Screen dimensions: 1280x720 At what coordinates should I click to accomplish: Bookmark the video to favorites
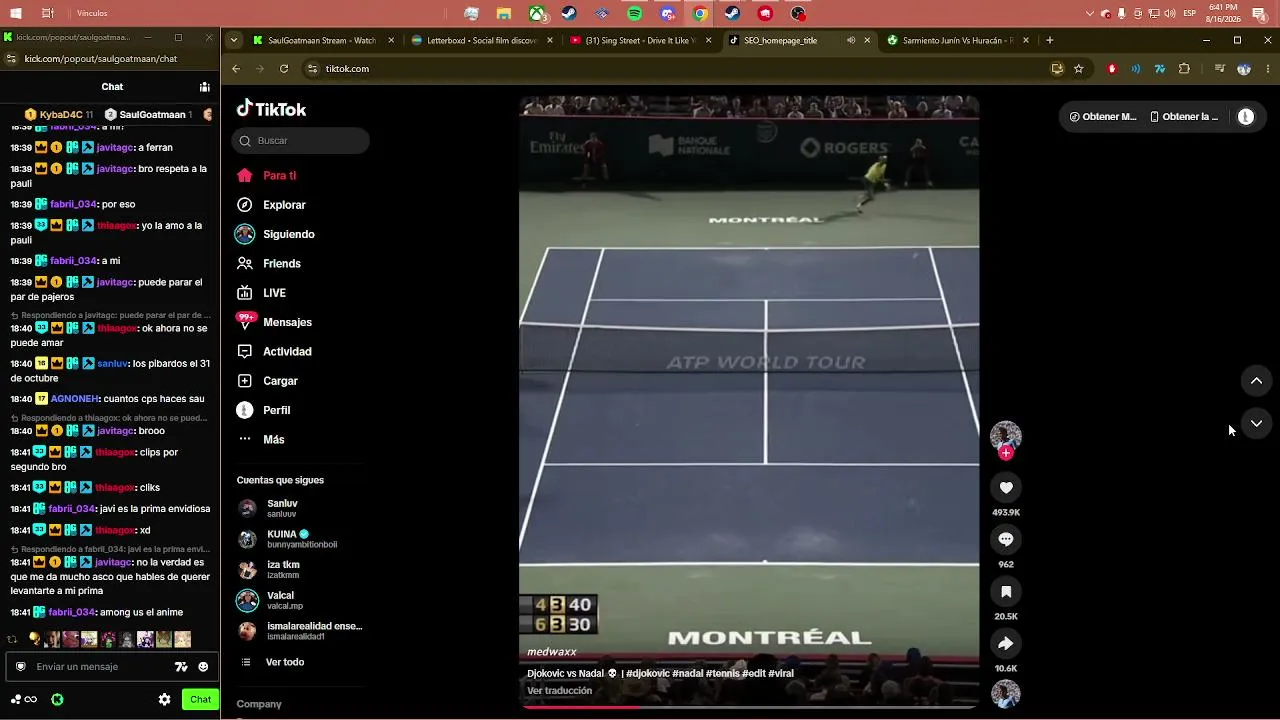coord(1006,592)
